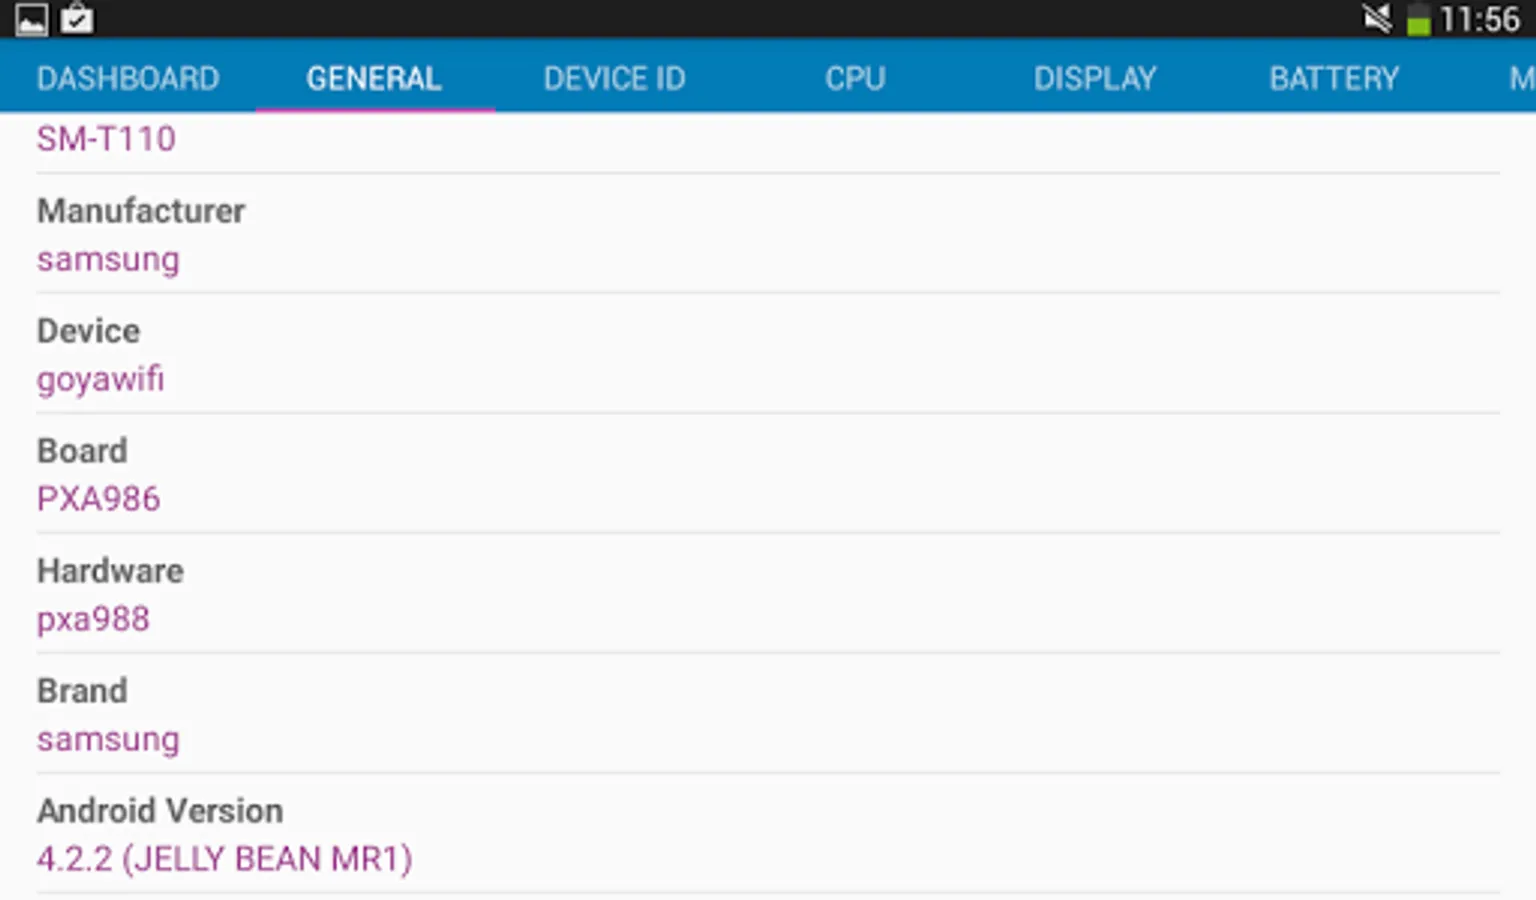Select the Hardware pxa988 row
This screenshot has height=900, width=1536.
(768, 594)
